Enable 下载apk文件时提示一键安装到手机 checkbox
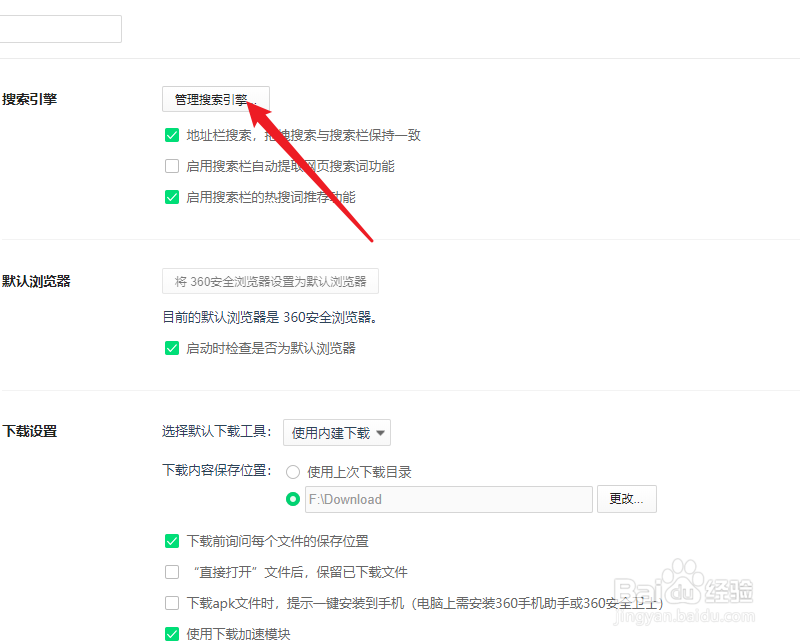 pyautogui.click(x=172, y=603)
